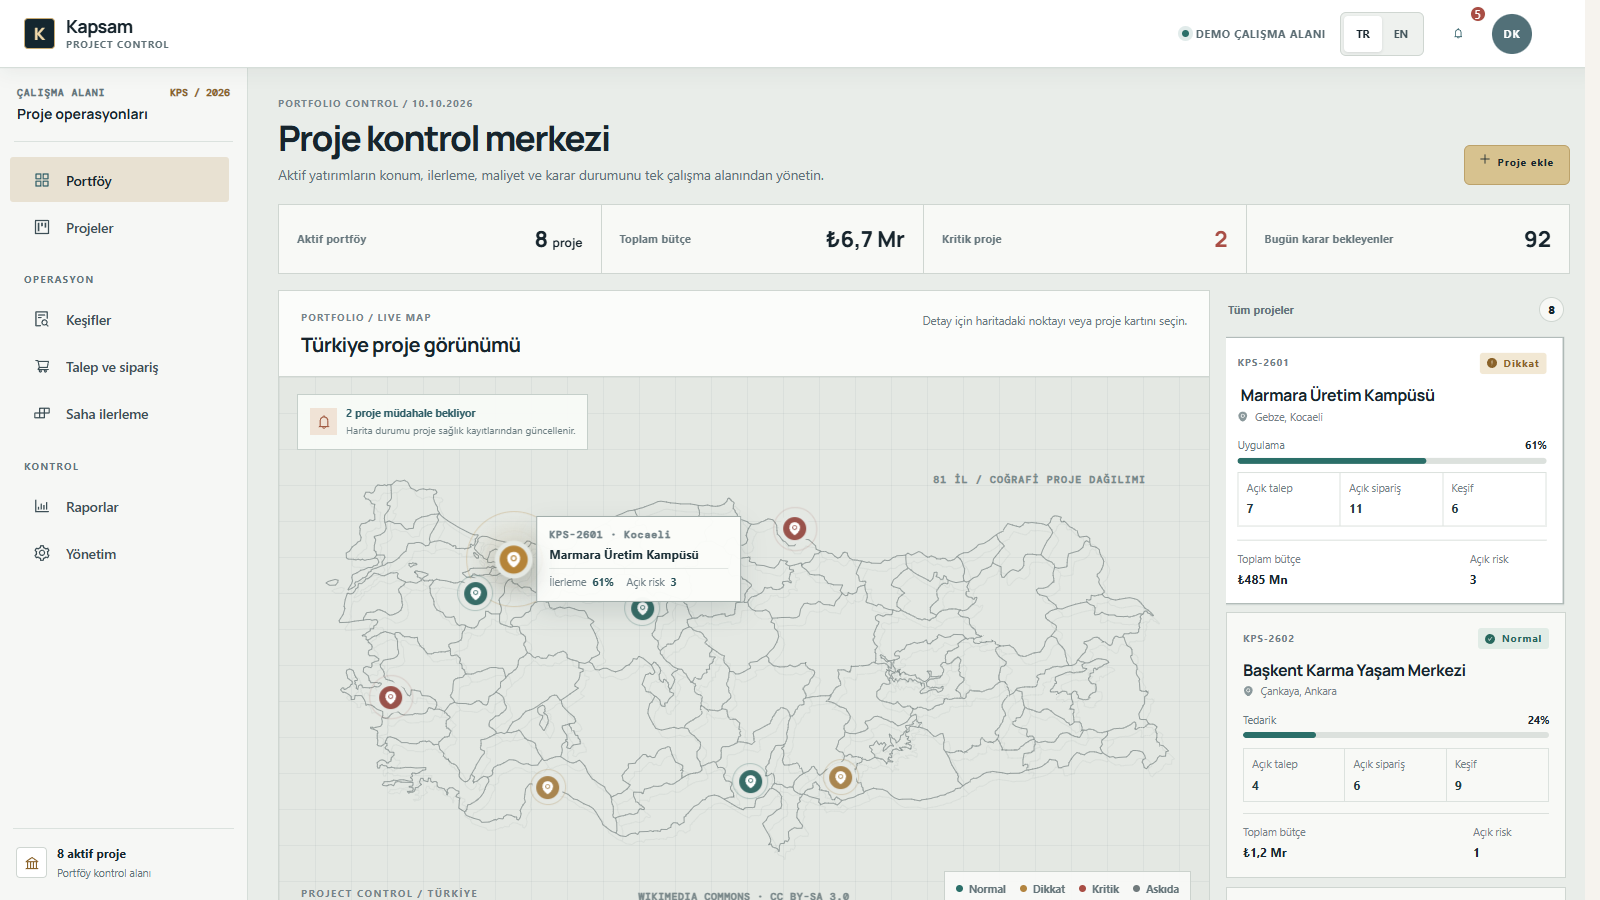Viewport: 1600px width, 900px height.
Task: Open the DK user avatar menu
Action: pos(1511,34)
